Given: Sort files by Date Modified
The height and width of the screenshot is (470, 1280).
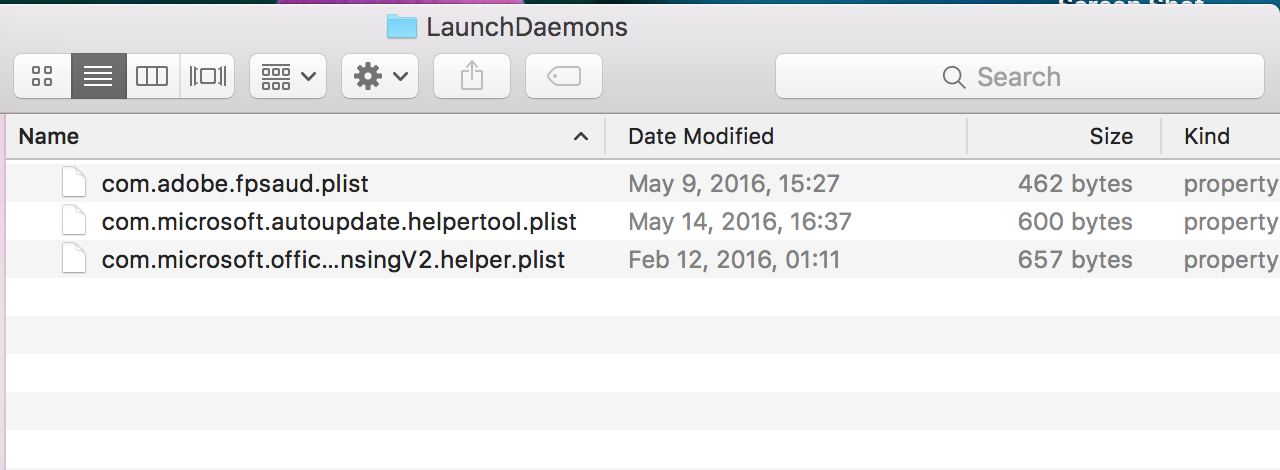Looking at the screenshot, I should 700,137.
